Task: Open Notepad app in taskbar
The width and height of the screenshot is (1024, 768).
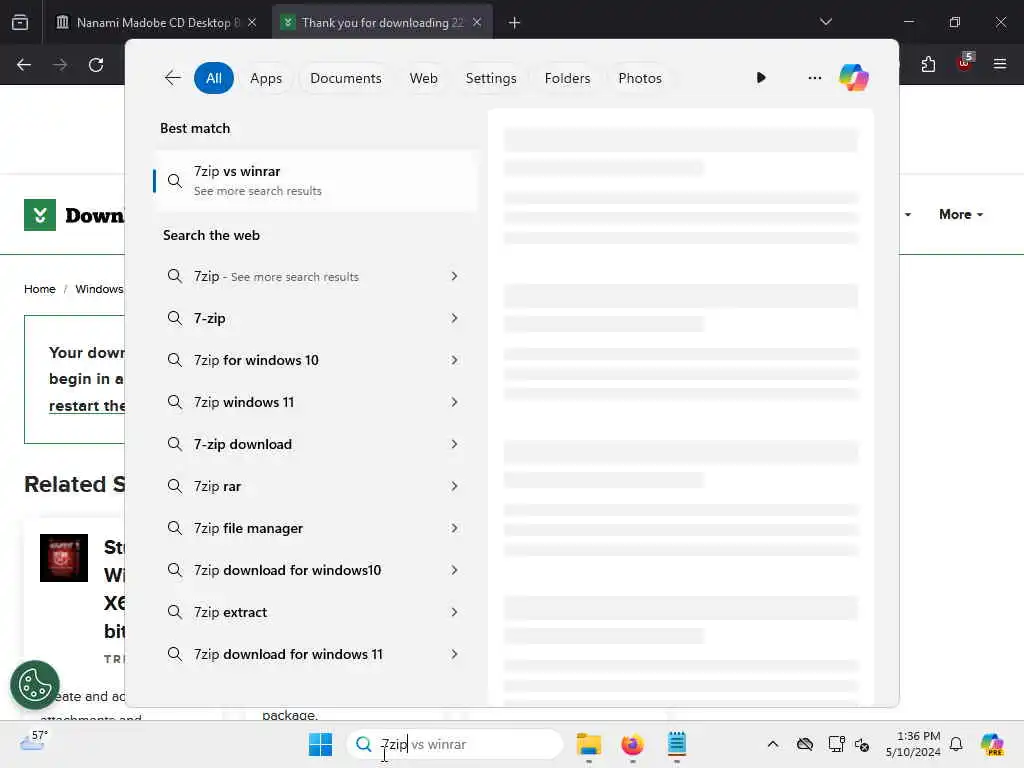Action: 677,744
